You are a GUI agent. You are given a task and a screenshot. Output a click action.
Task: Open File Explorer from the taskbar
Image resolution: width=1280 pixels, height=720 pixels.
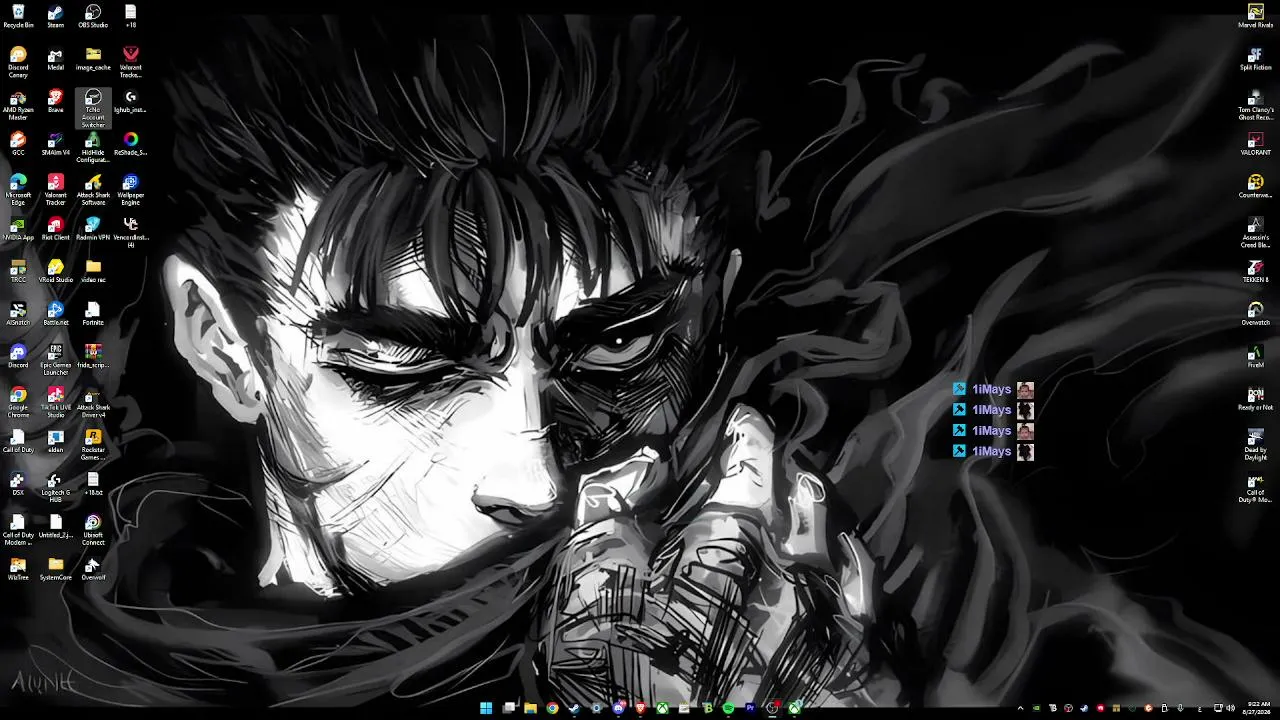pyautogui.click(x=530, y=708)
